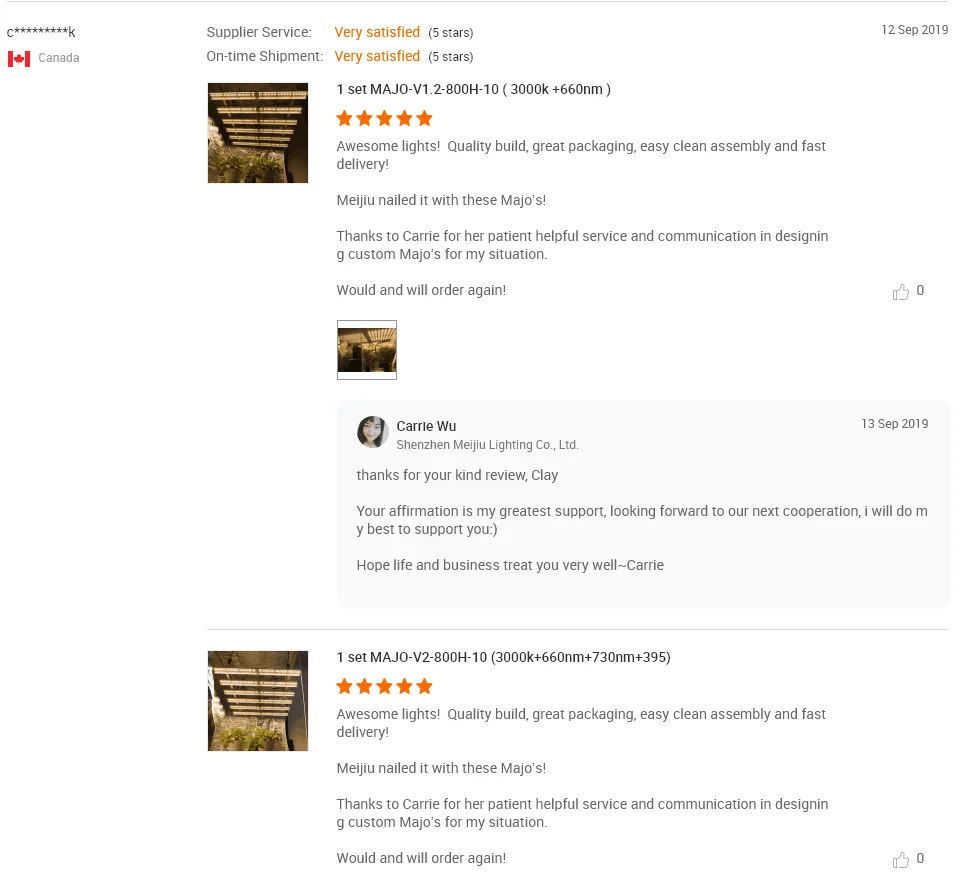Click second review's five-star rating
This screenshot has width=967, height=888.
tap(384, 687)
